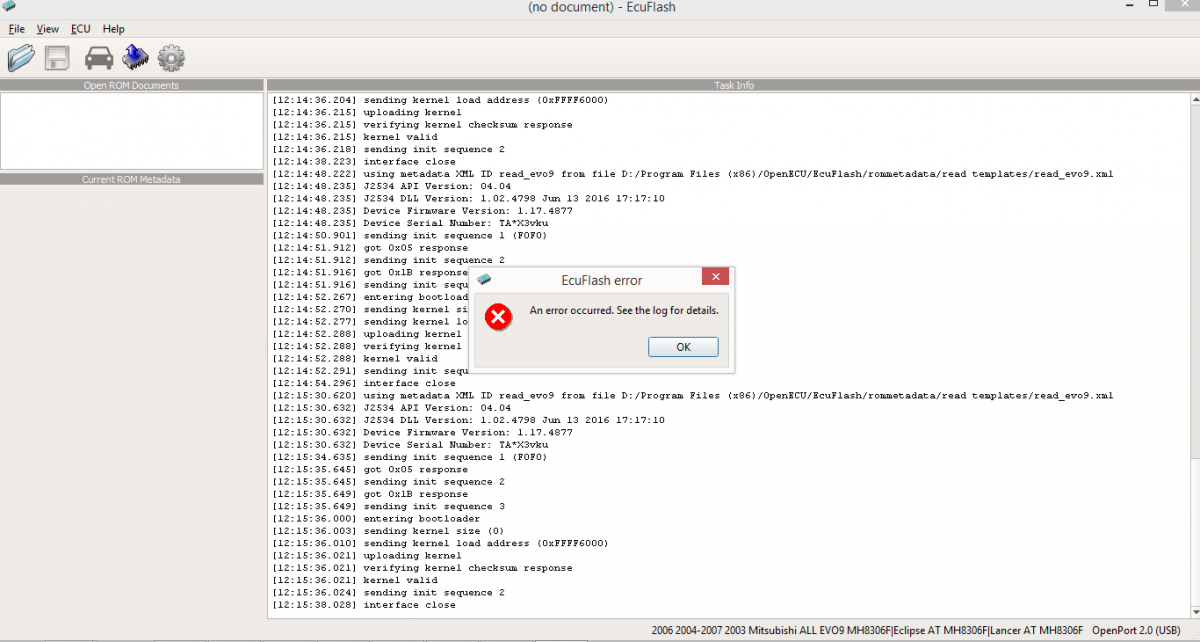Select log line [12:15:35.649] got 0x1B response
The image size is (1200, 642).
pos(370,494)
